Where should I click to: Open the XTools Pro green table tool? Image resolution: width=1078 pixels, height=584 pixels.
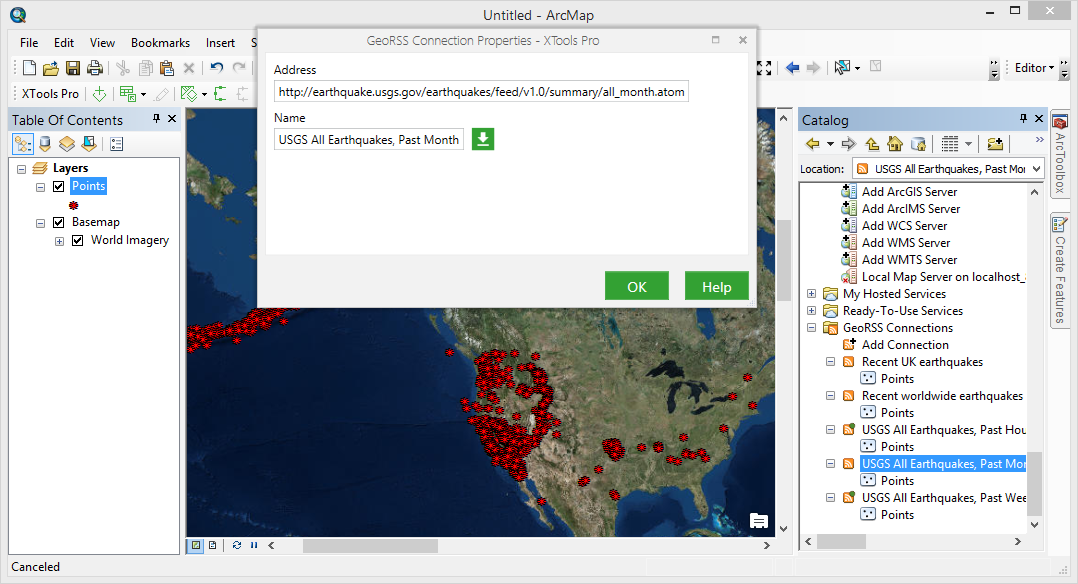[x=127, y=94]
